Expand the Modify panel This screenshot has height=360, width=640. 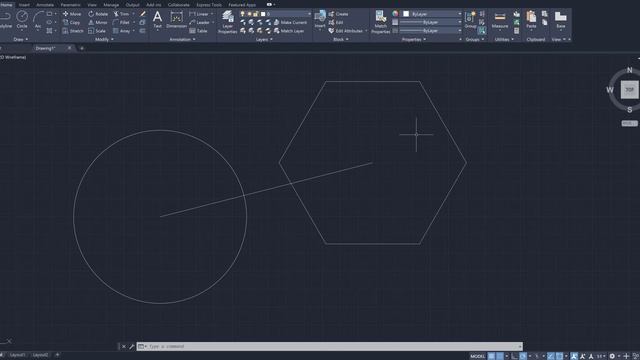104,40
